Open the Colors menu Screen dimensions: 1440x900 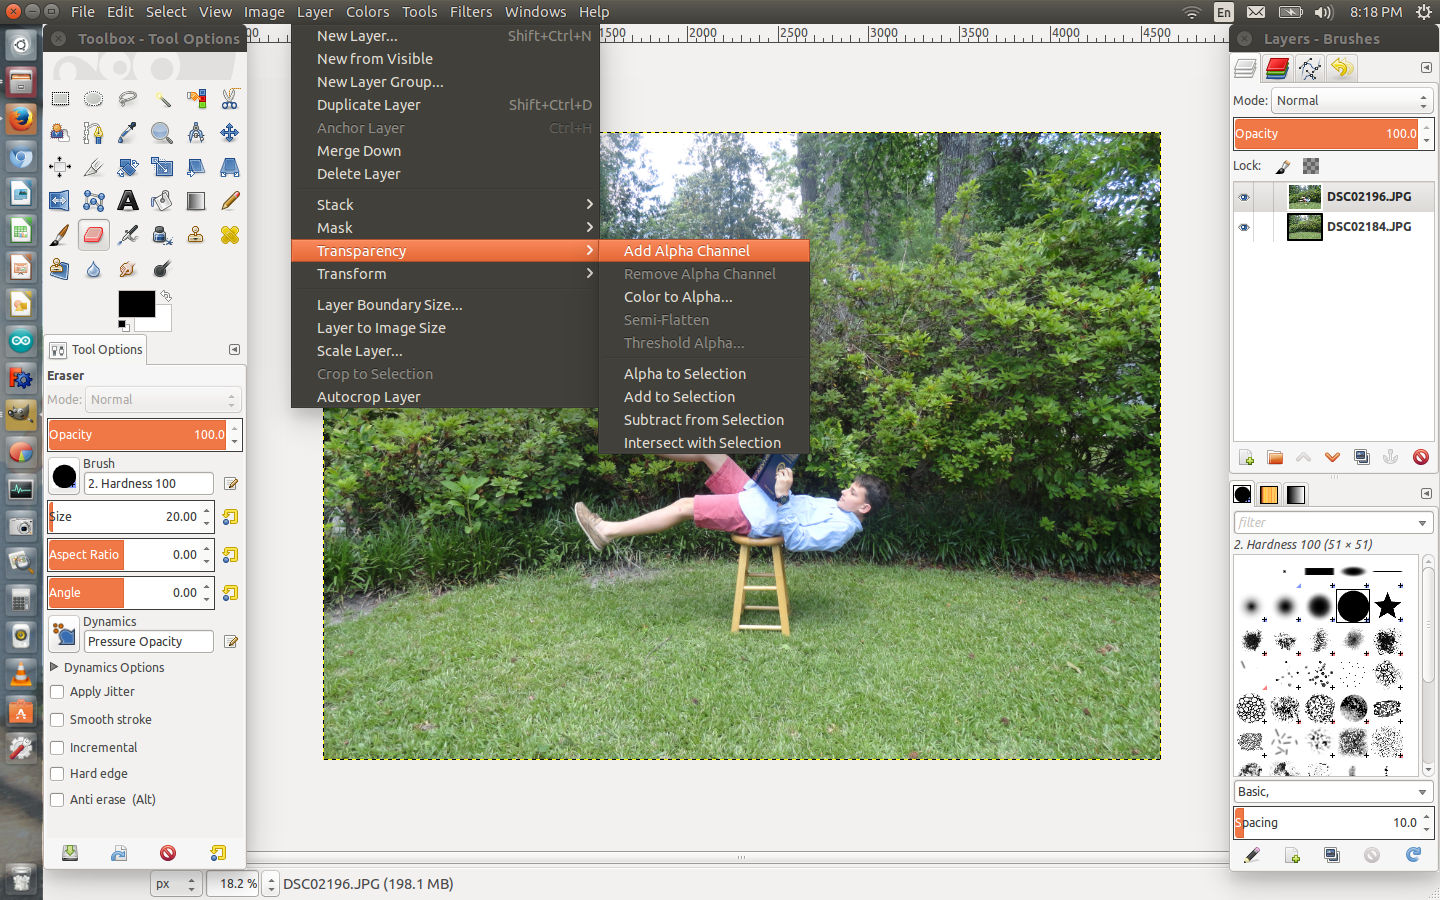367,12
